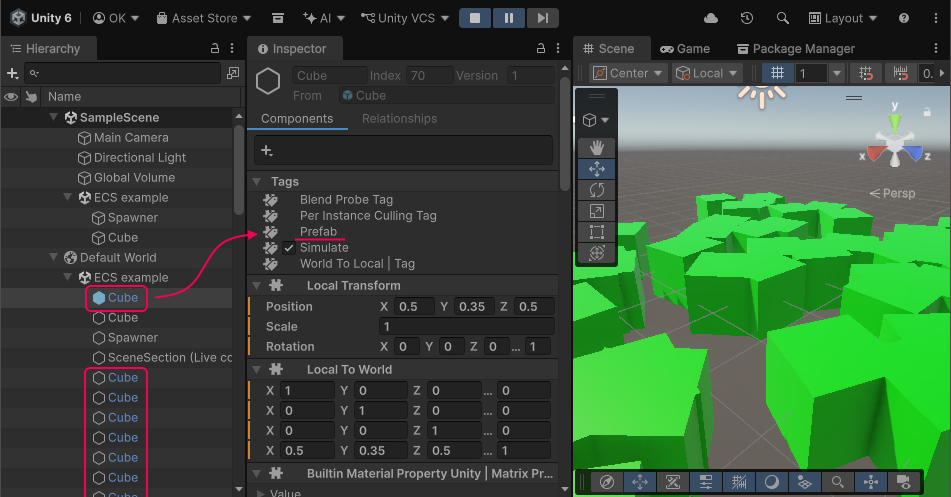
Task: Select the Move tool in Scene tools
Action: click(597, 169)
